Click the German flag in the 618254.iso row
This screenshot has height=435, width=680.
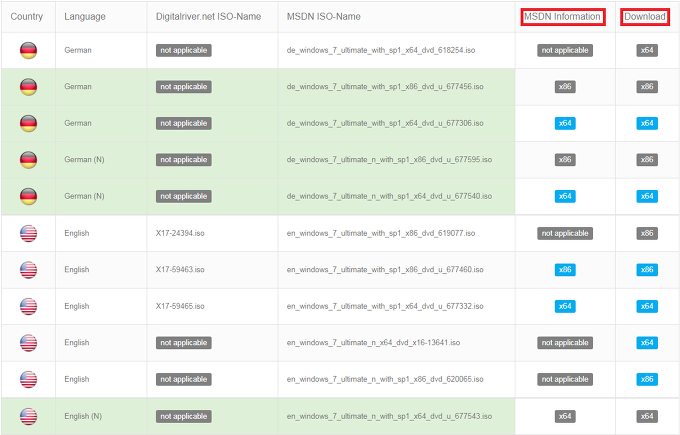28,50
